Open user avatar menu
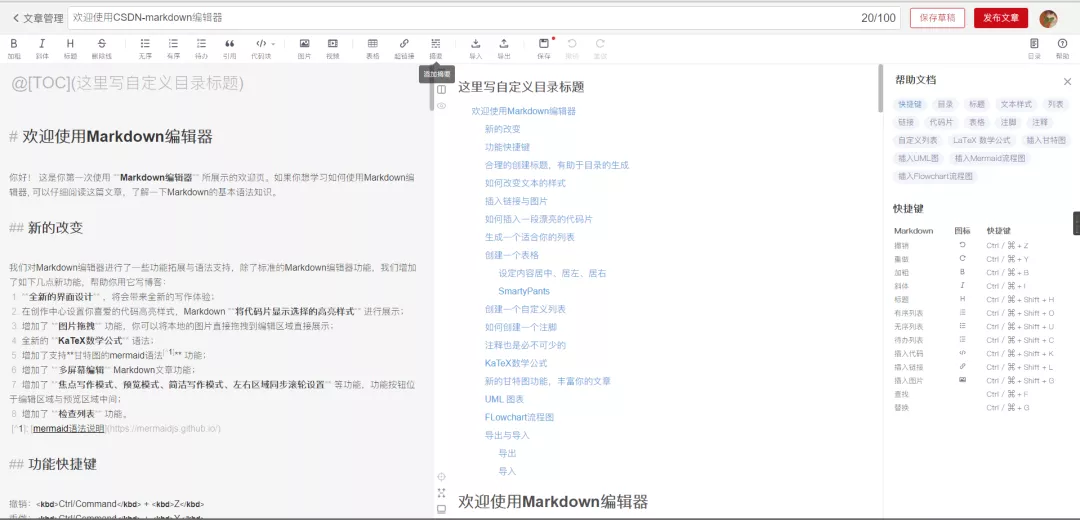The image size is (1080, 520). (x=1048, y=19)
